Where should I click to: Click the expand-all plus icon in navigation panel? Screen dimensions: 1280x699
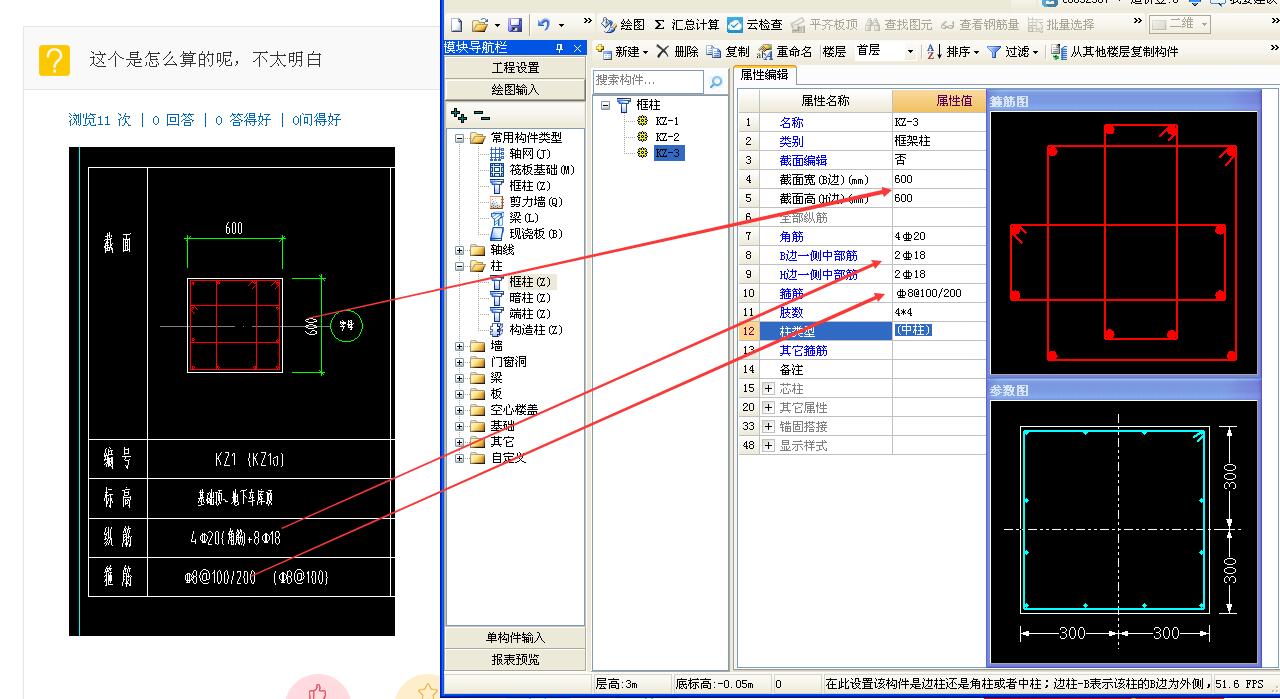pos(459,115)
